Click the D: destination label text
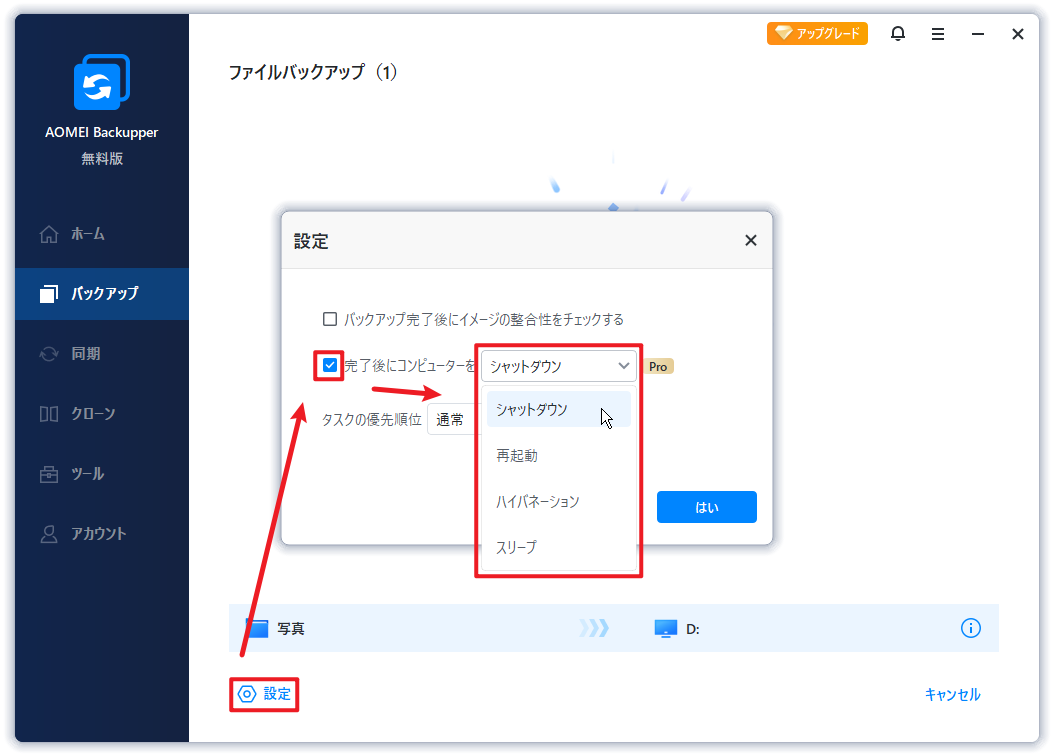The height and width of the screenshot is (755, 1056). click(x=692, y=629)
